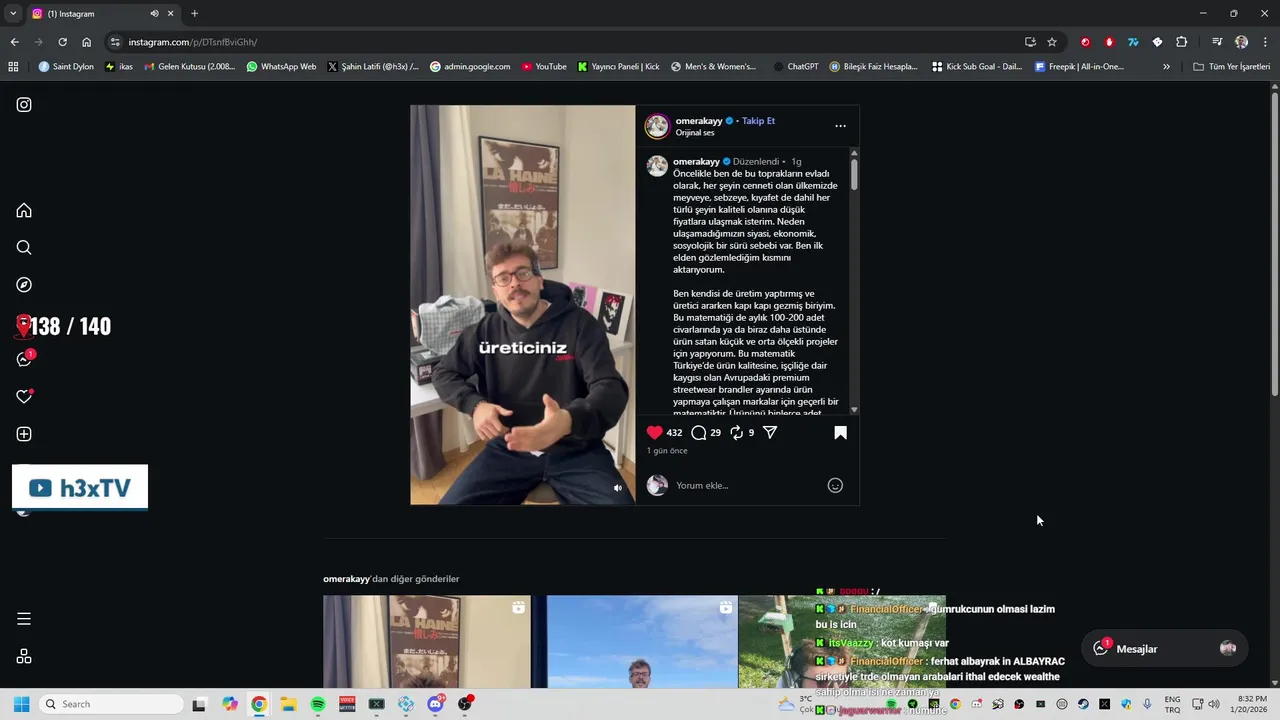Viewport: 1280px width, 720px height.
Task: Open a new browser tab
Action: point(194,14)
